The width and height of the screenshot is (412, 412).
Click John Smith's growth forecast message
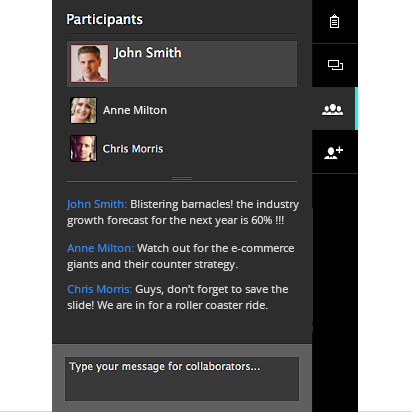coord(183,212)
